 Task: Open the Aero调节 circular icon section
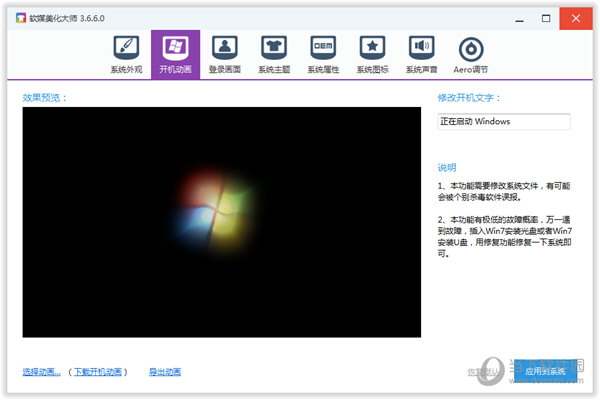click(471, 55)
